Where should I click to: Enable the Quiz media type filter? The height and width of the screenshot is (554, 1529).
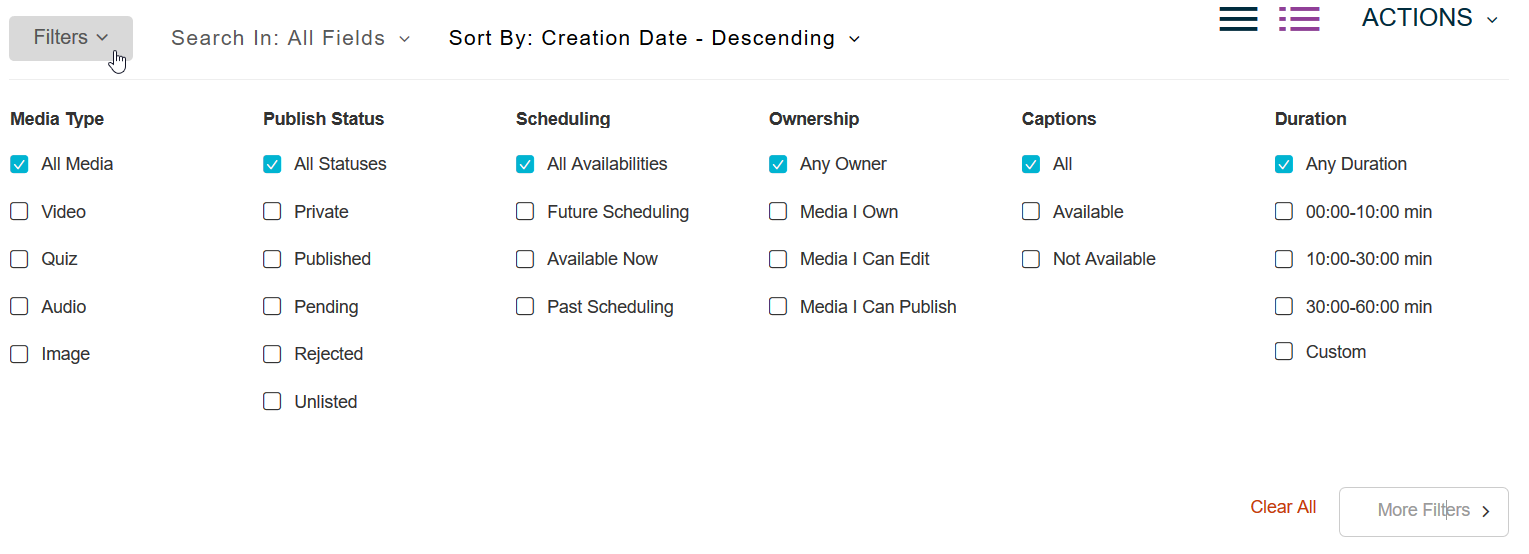(x=19, y=259)
